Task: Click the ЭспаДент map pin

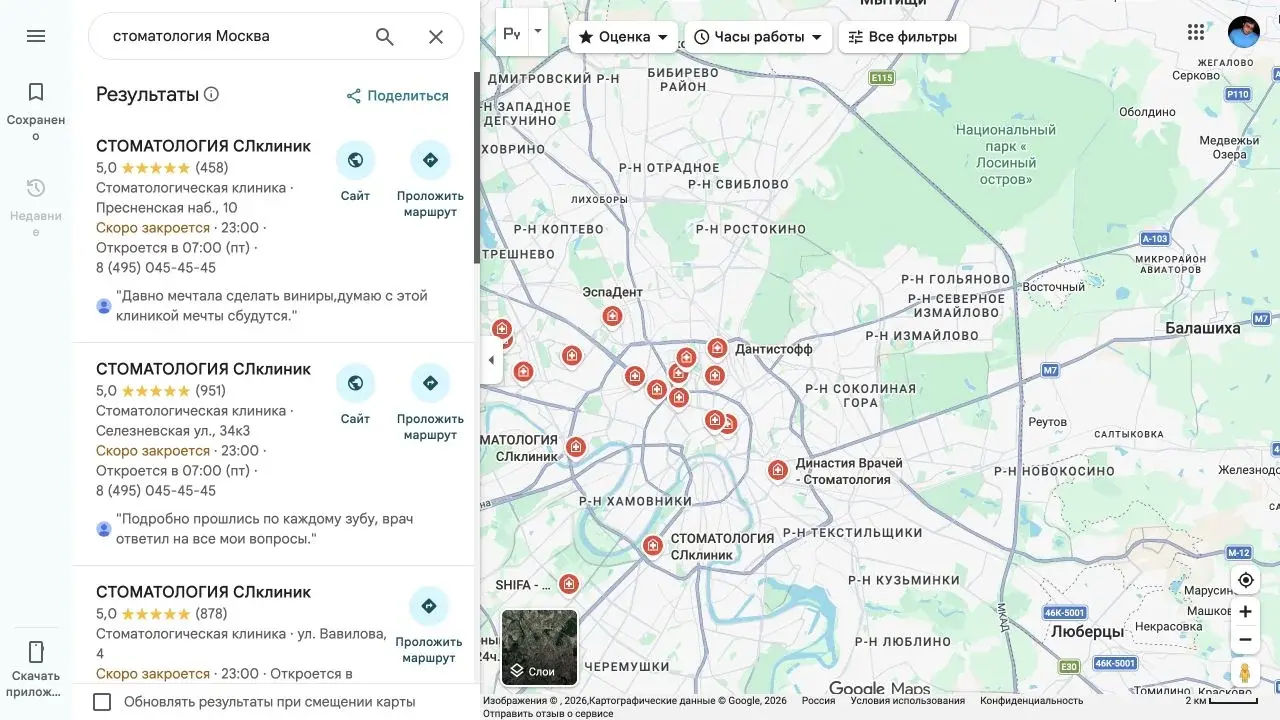Action: pos(613,316)
